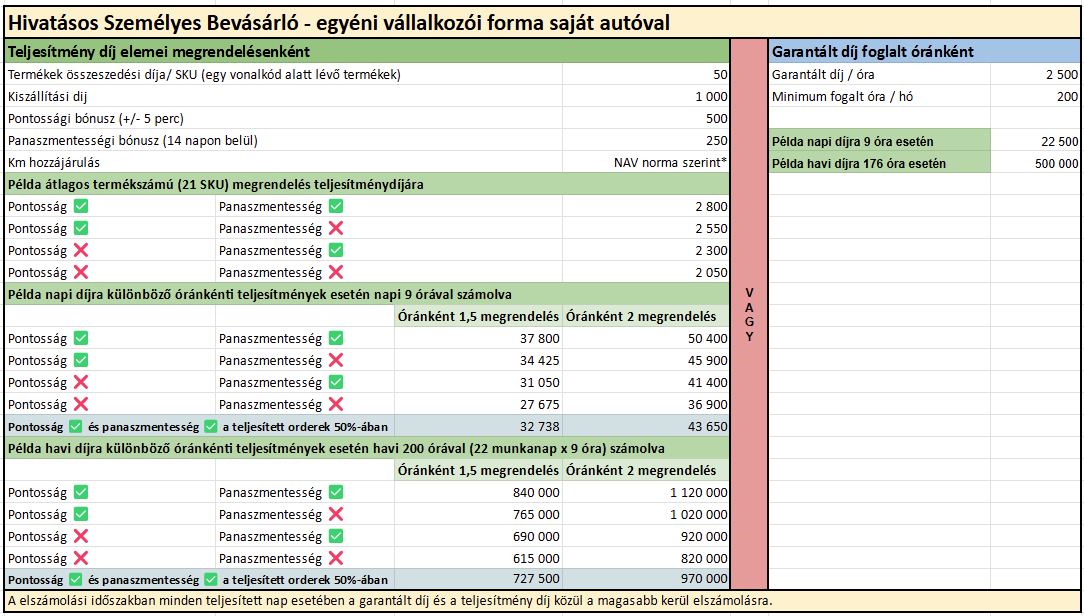Select the blue 'Garantált díj foglalt óránként' header

click(x=924, y=52)
